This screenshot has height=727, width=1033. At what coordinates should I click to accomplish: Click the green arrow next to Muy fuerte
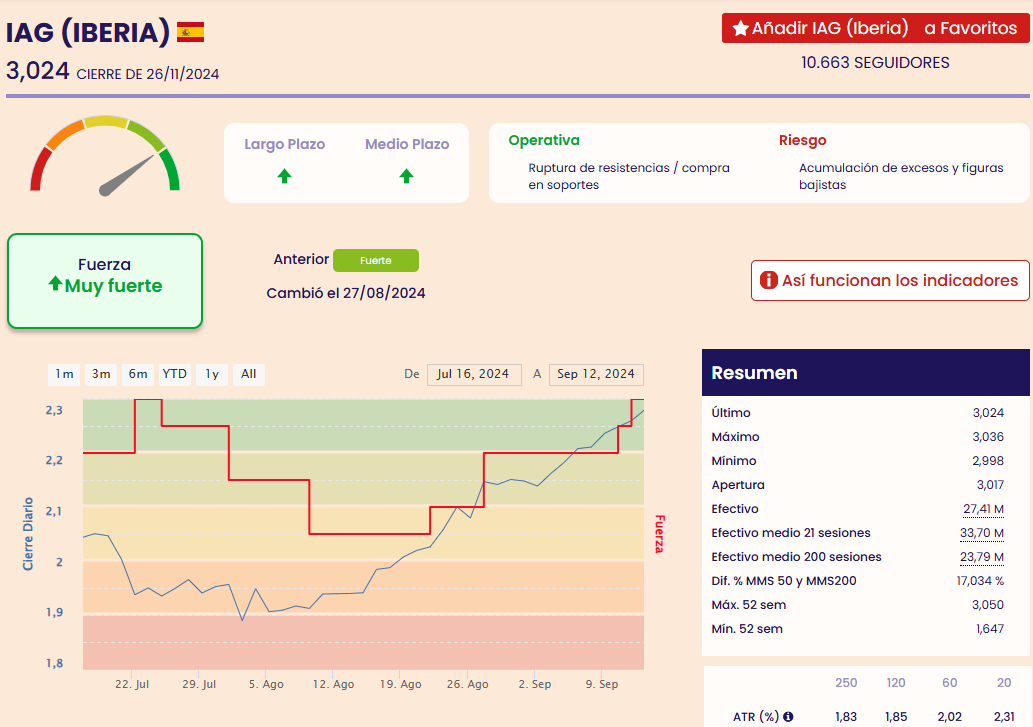point(55,285)
